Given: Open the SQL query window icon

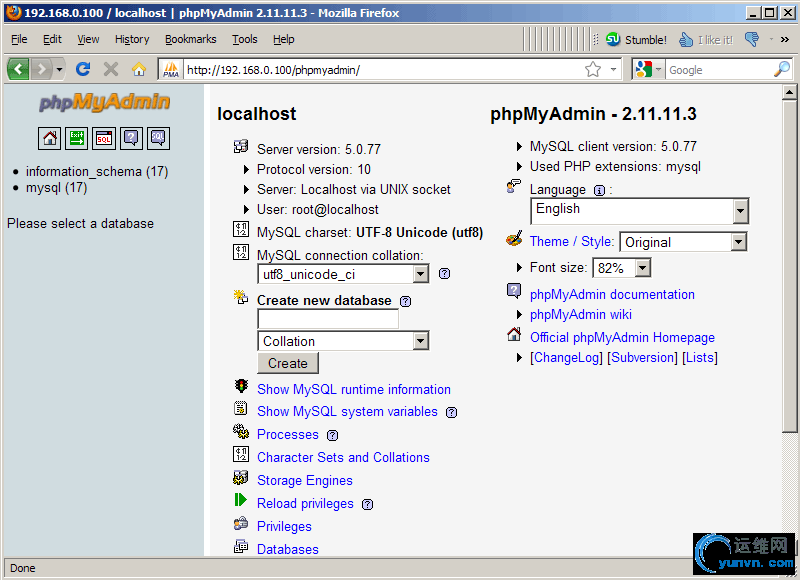Looking at the screenshot, I should click(104, 138).
